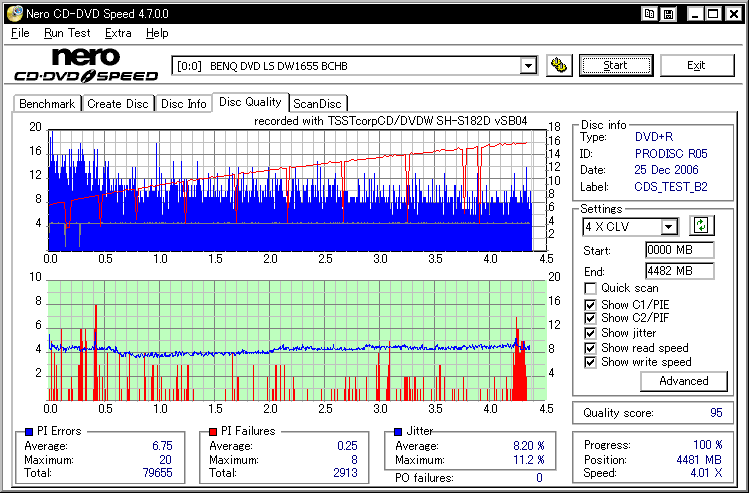Open the Advanced settings button
Screen dimensions: 749x493
(x=684, y=381)
